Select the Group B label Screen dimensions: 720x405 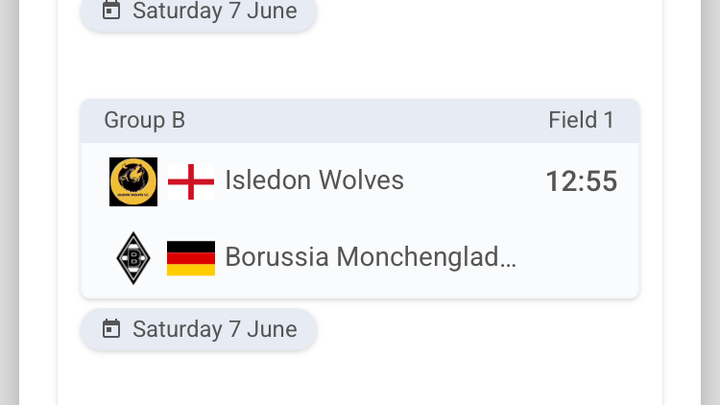(x=144, y=120)
